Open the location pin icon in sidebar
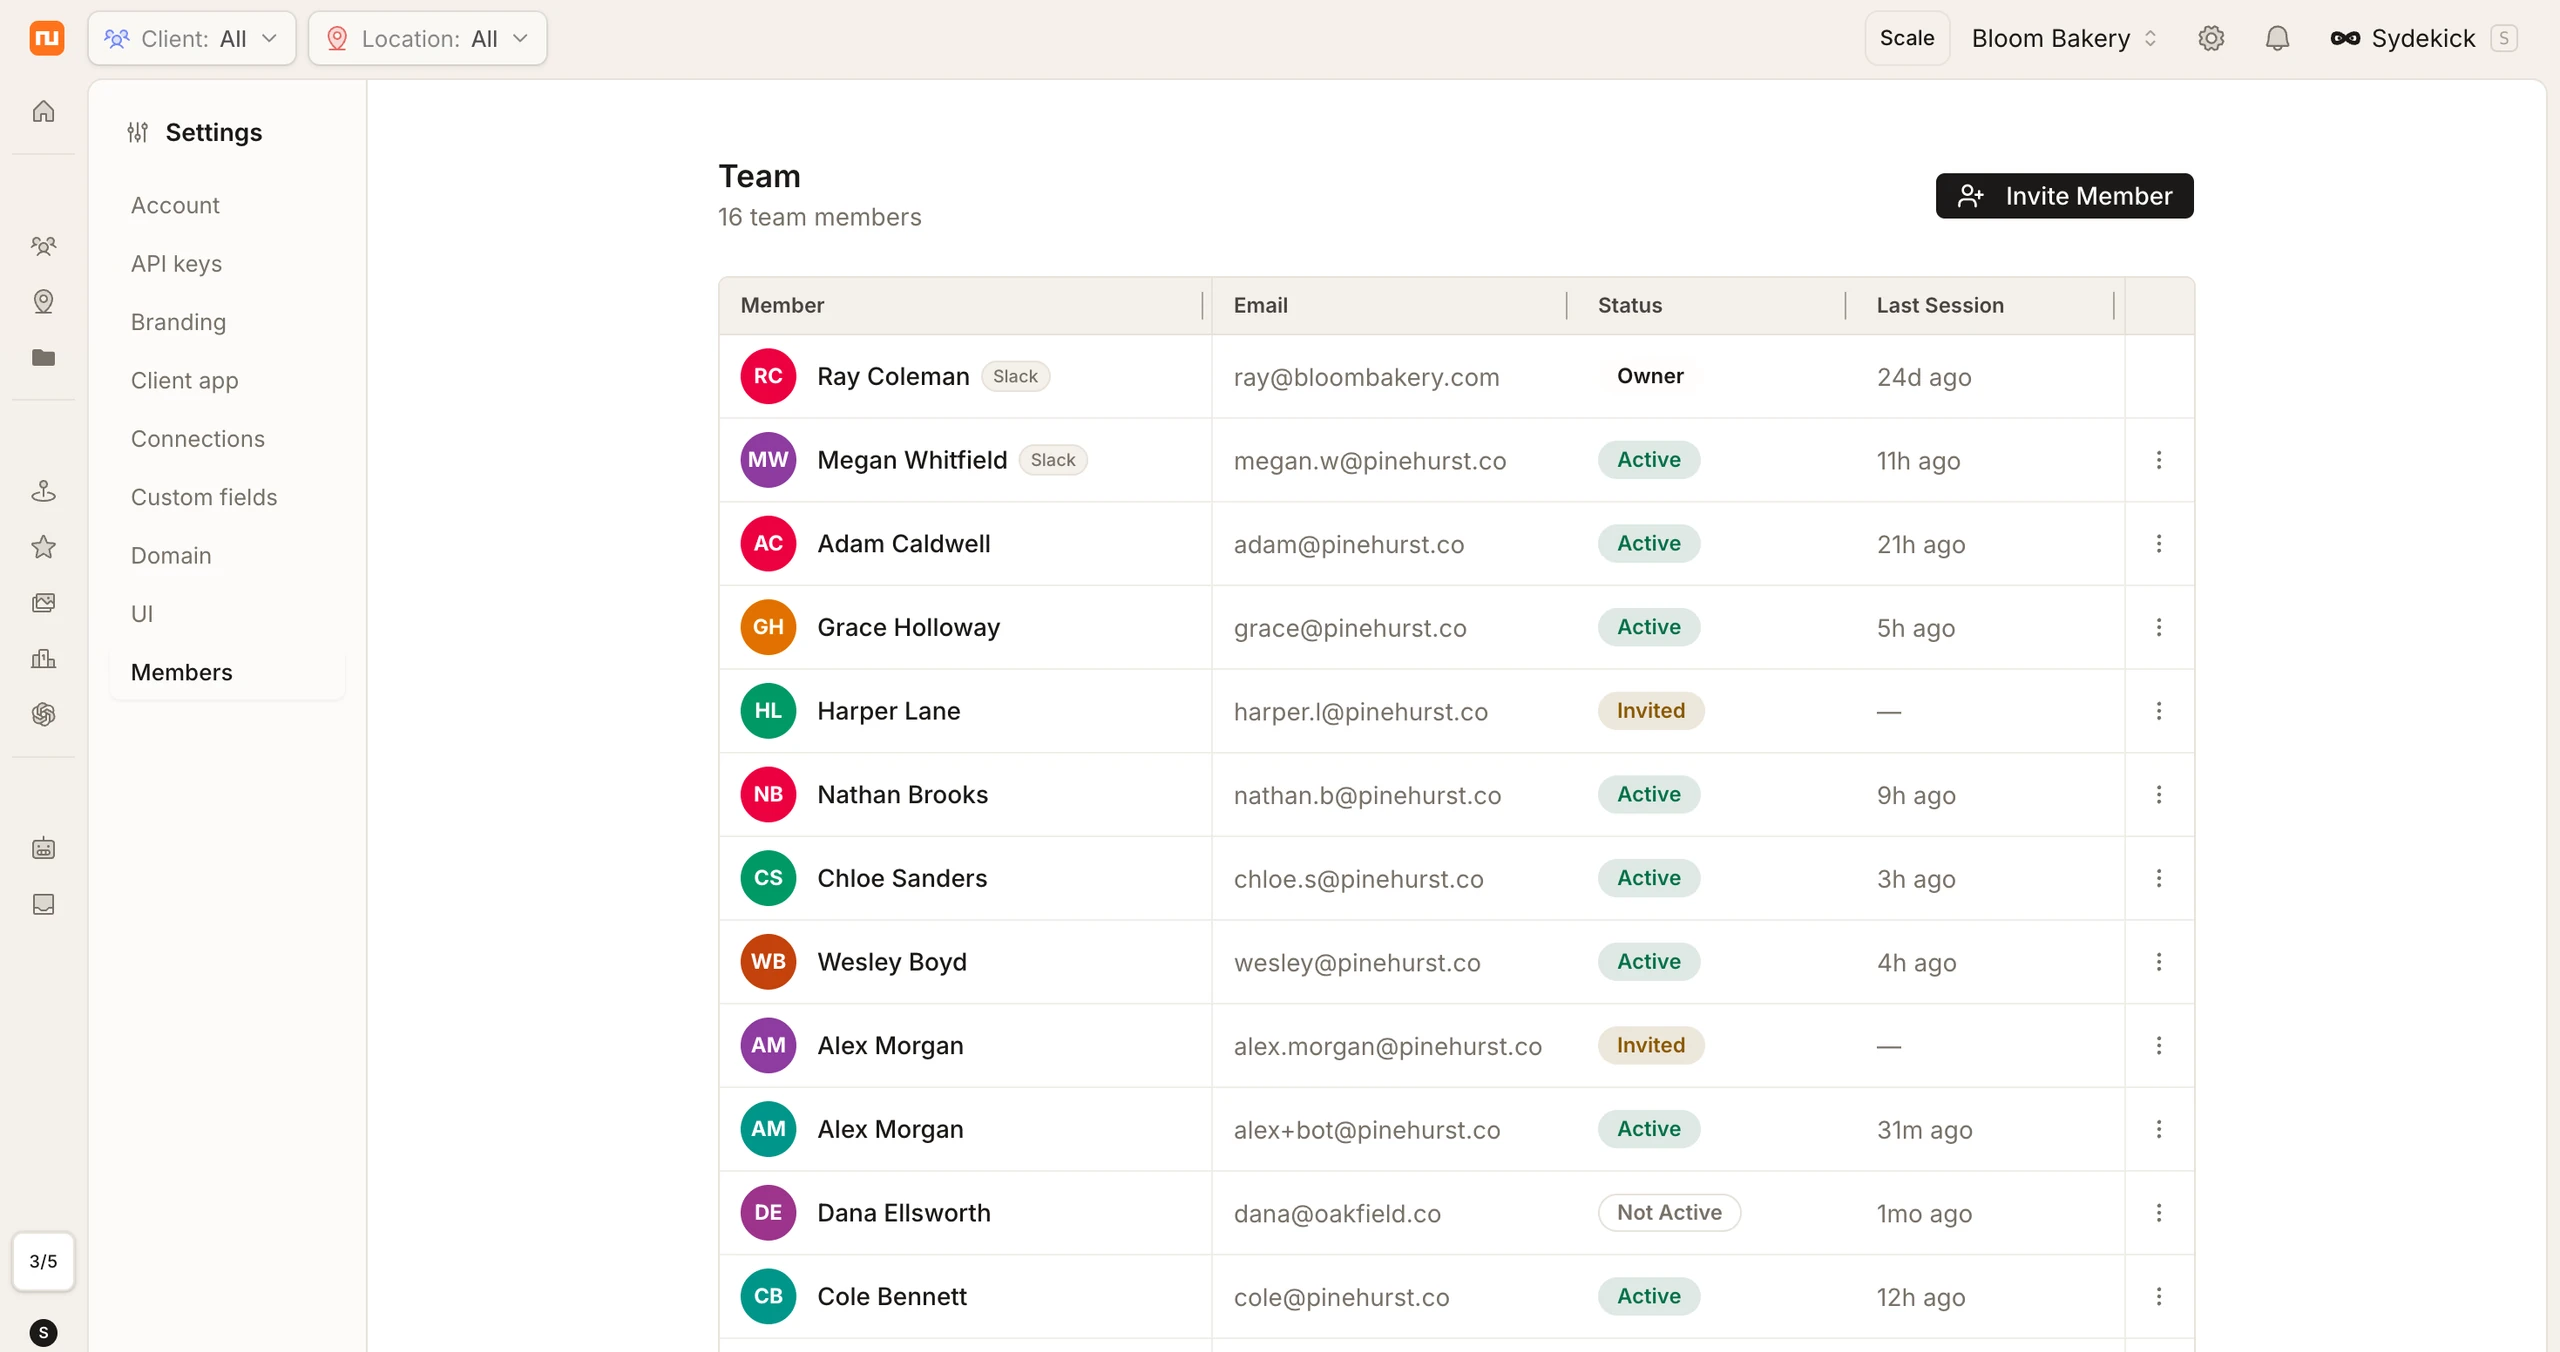 point(43,301)
